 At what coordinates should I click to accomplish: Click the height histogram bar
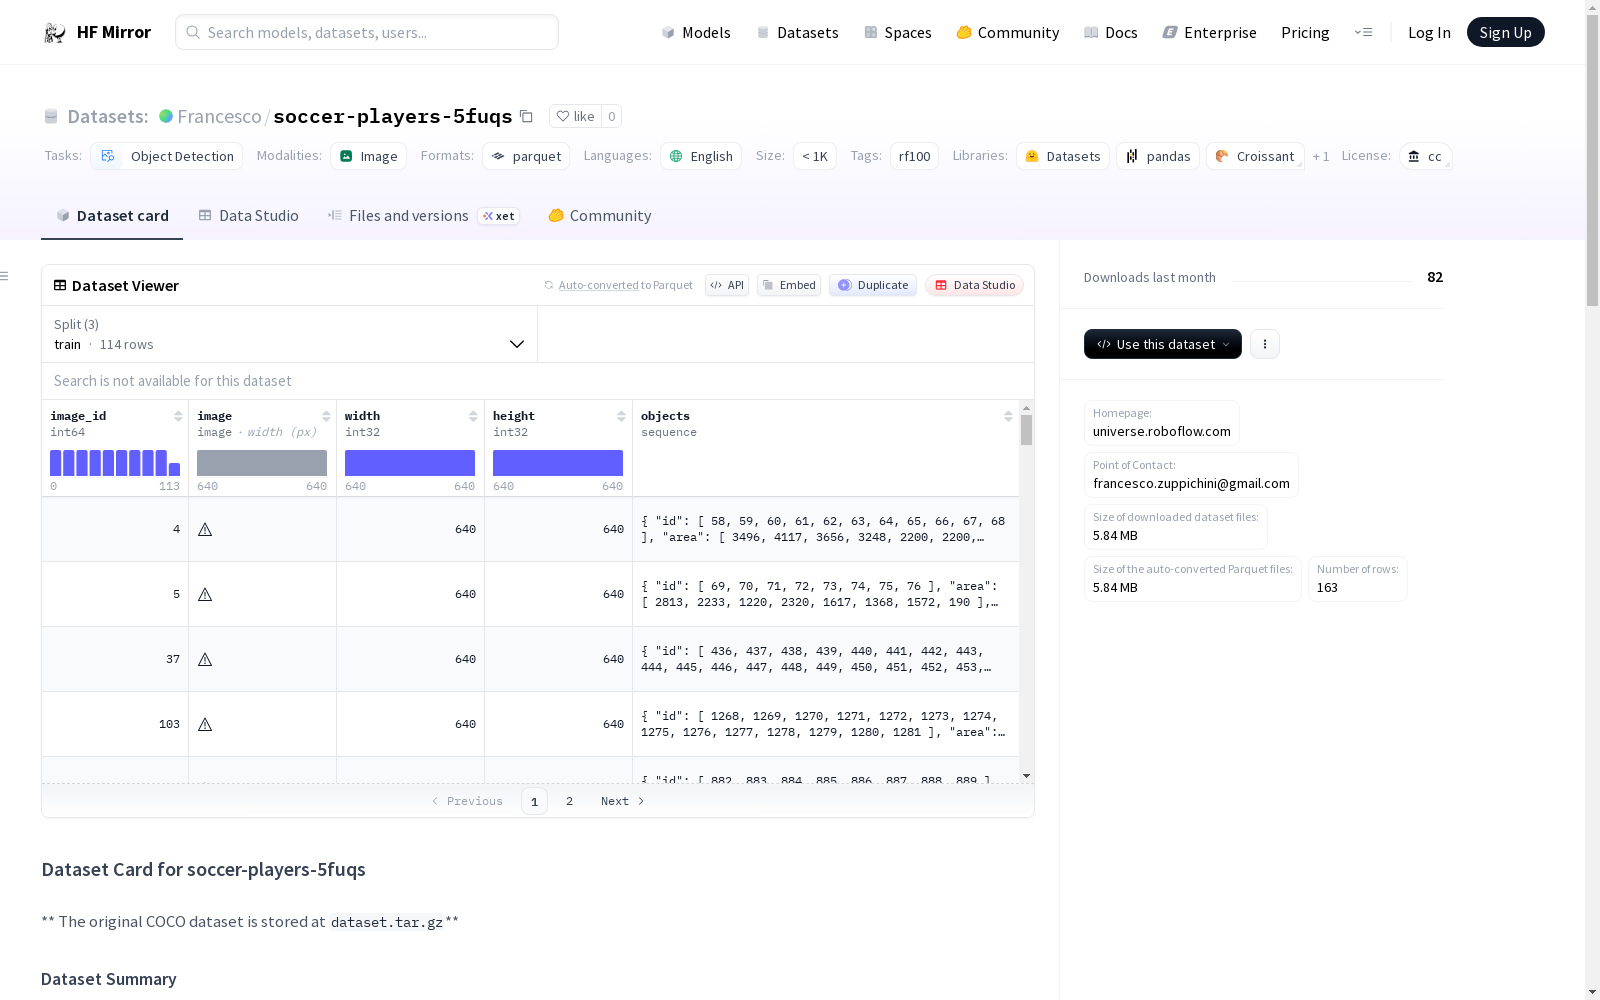(558, 463)
